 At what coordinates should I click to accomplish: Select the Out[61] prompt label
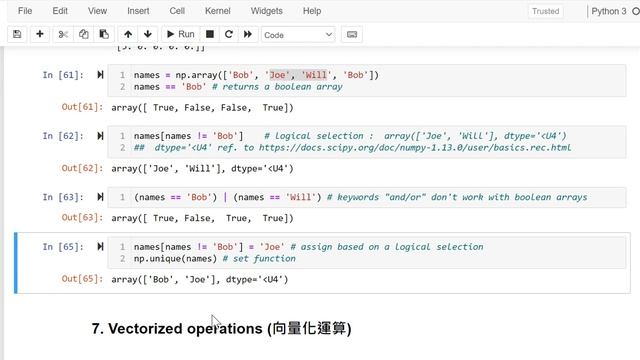click(x=82, y=107)
